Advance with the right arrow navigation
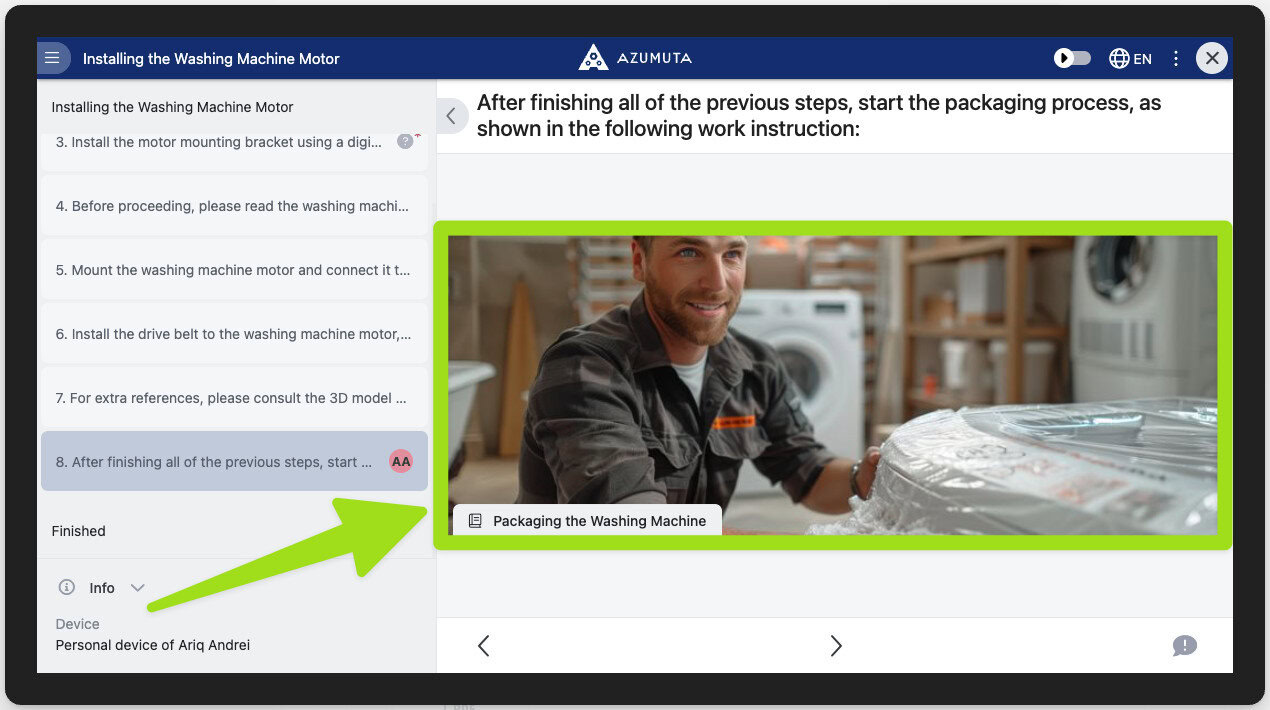 coord(836,646)
